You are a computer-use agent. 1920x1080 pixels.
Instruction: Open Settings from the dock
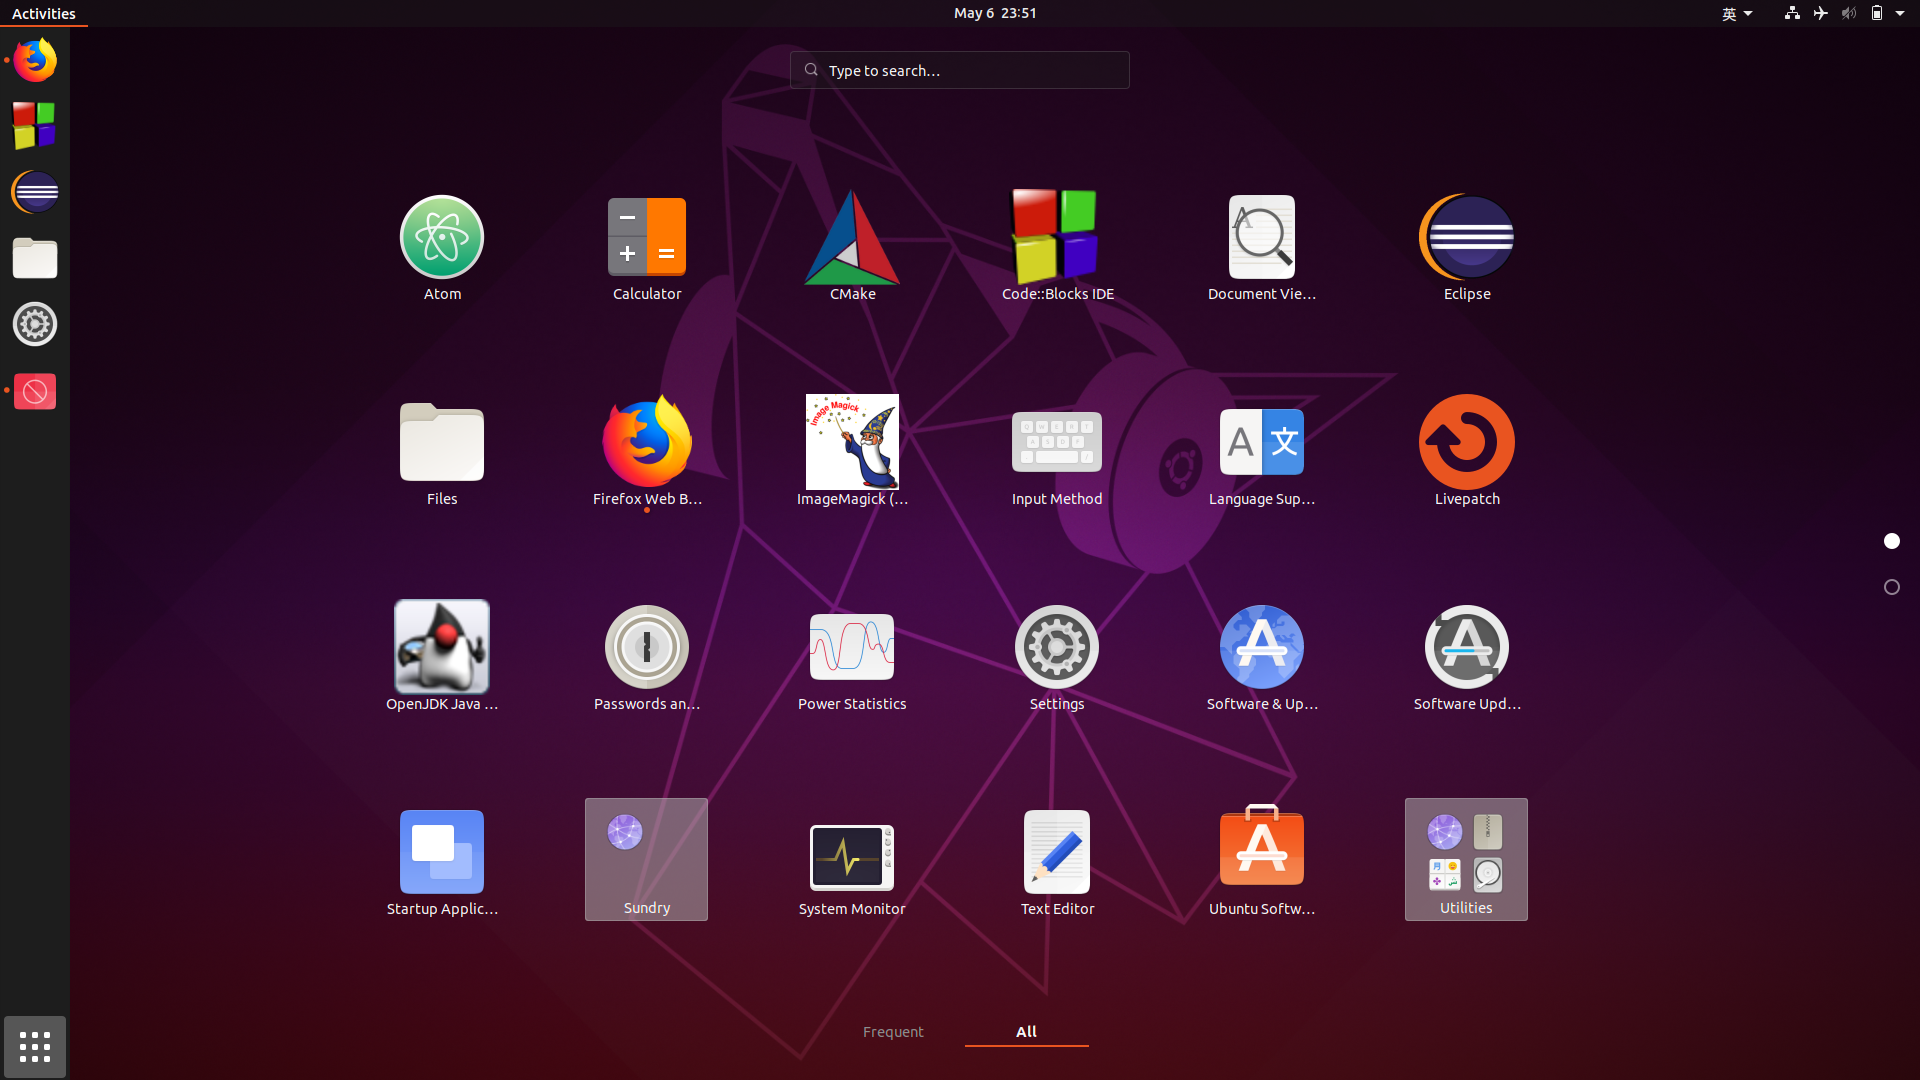point(35,324)
